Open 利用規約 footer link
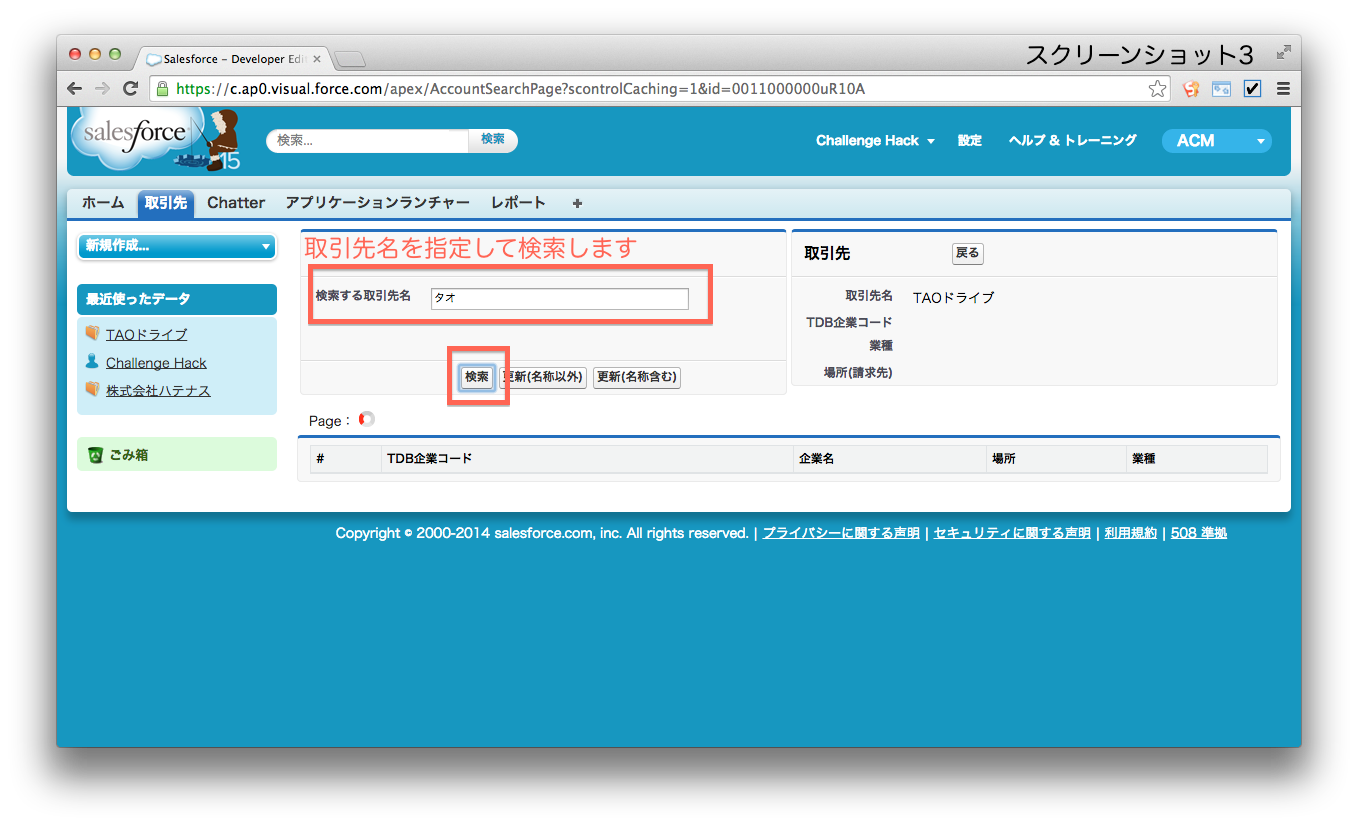This screenshot has height=826, width=1358. pos(1131,533)
